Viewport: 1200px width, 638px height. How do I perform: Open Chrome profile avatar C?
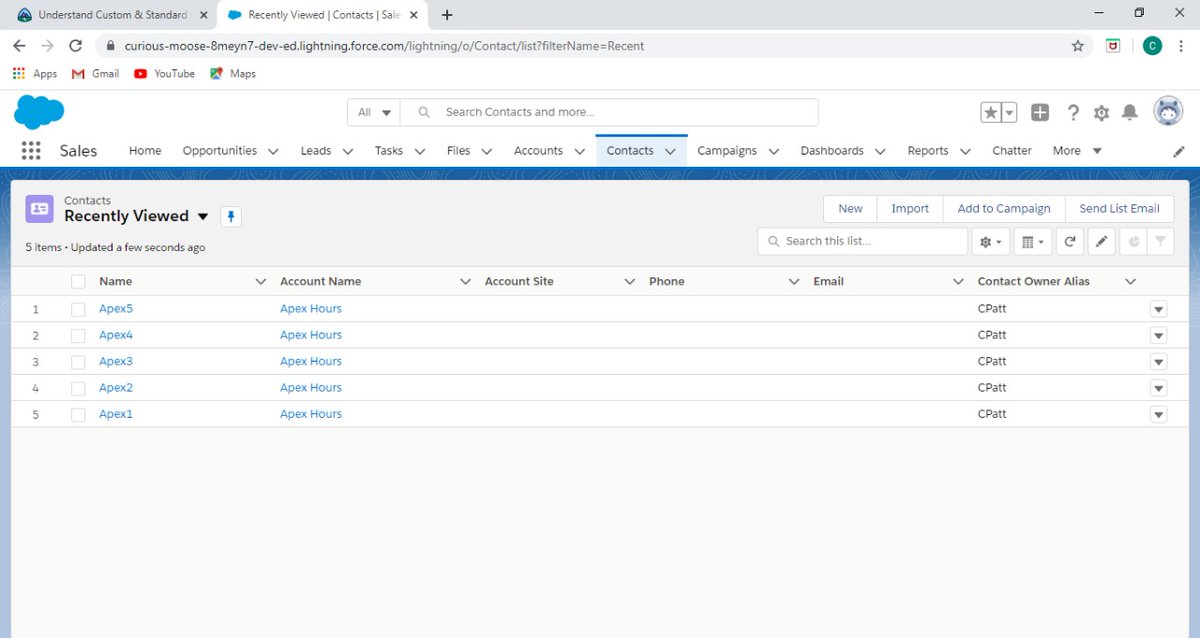(x=1152, y=46)
